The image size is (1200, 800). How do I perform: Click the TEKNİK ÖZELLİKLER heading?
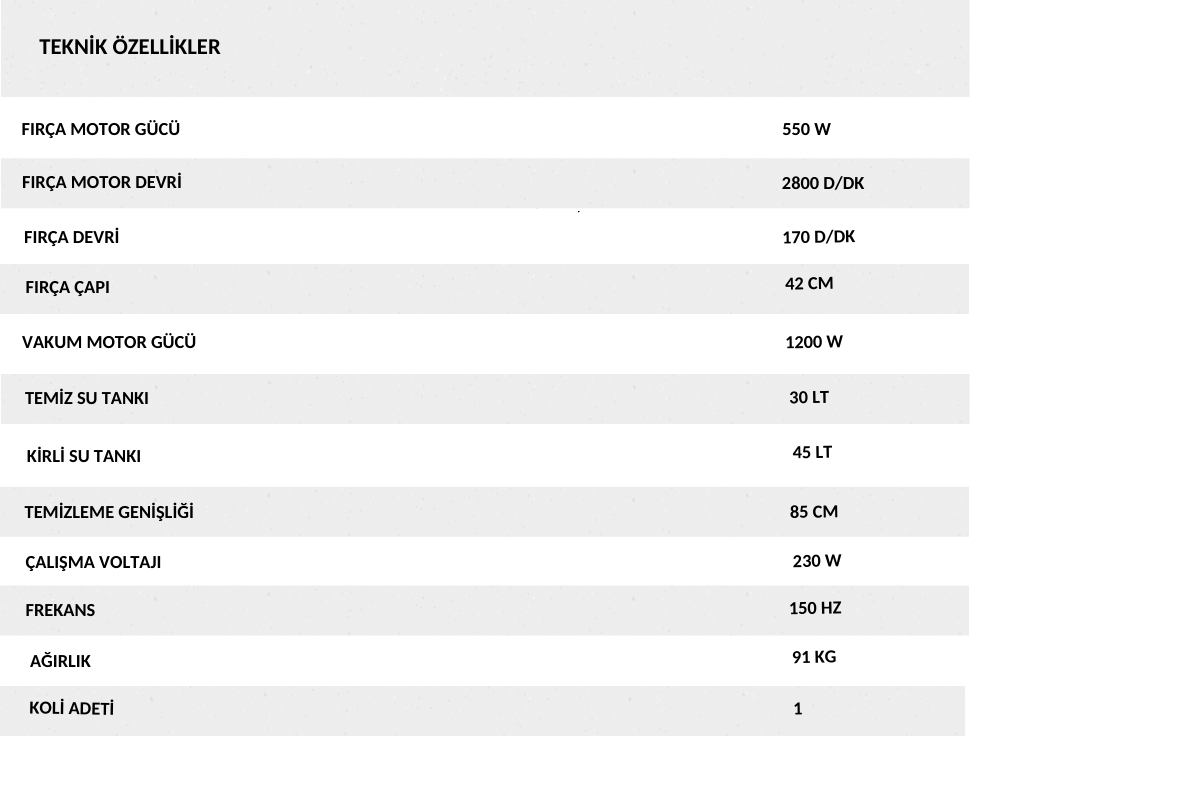[x=130, y=47]
